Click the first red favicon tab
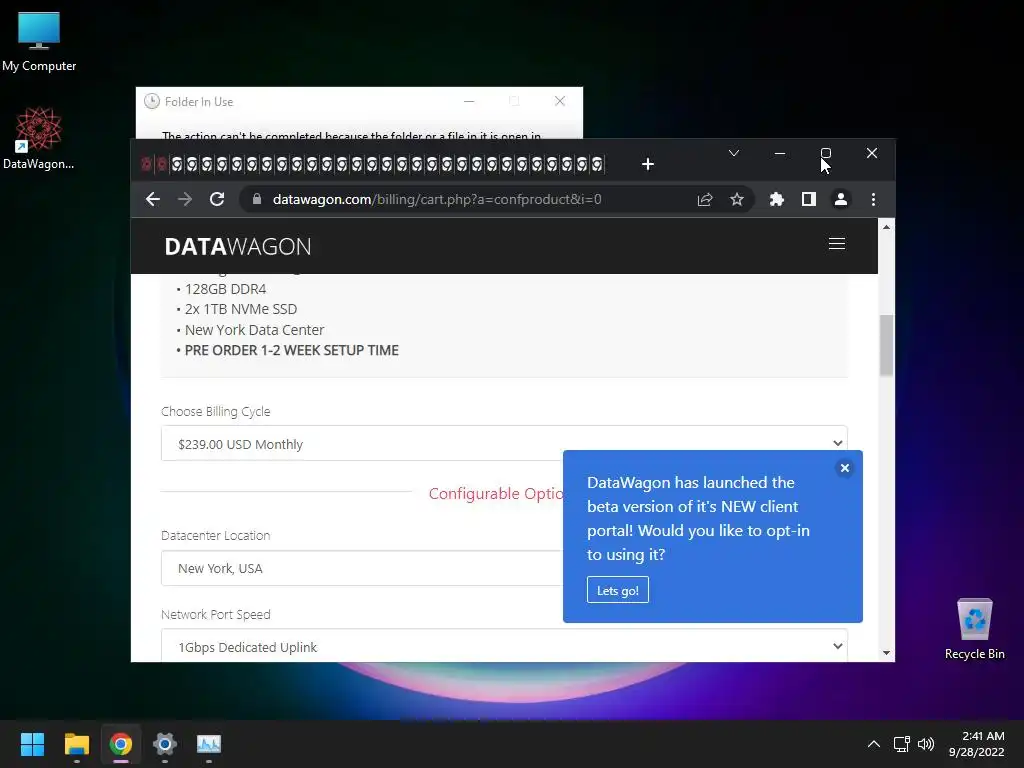Screen dimensions: 1024x768 point(146,164)
